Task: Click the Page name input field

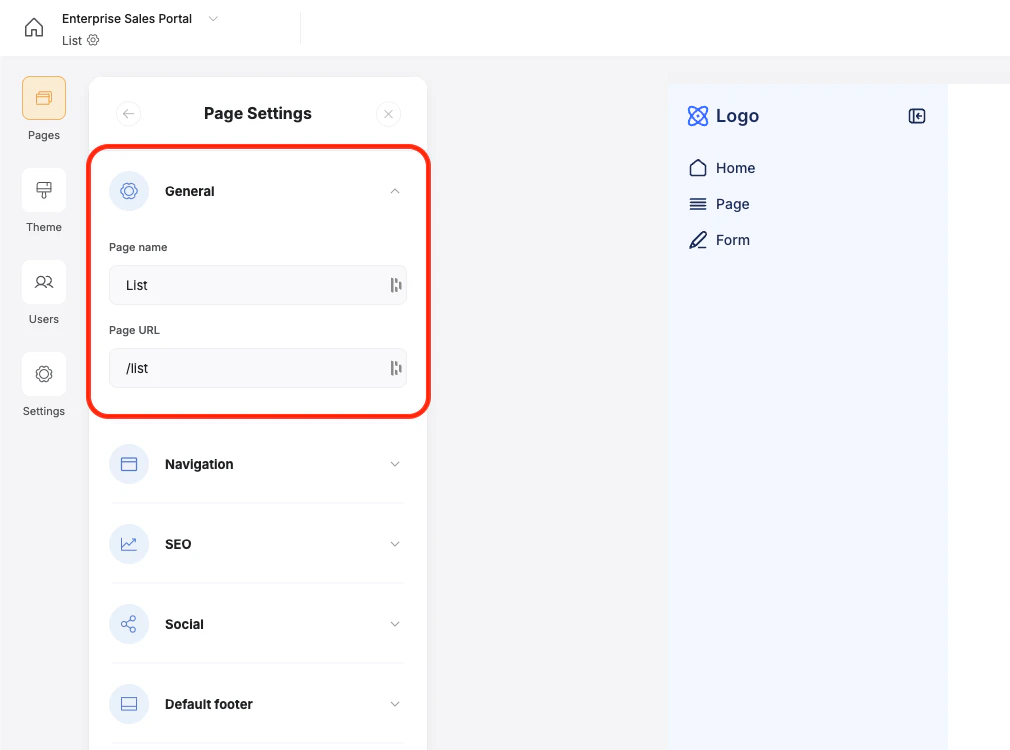Action: click(x=258, y=285)
